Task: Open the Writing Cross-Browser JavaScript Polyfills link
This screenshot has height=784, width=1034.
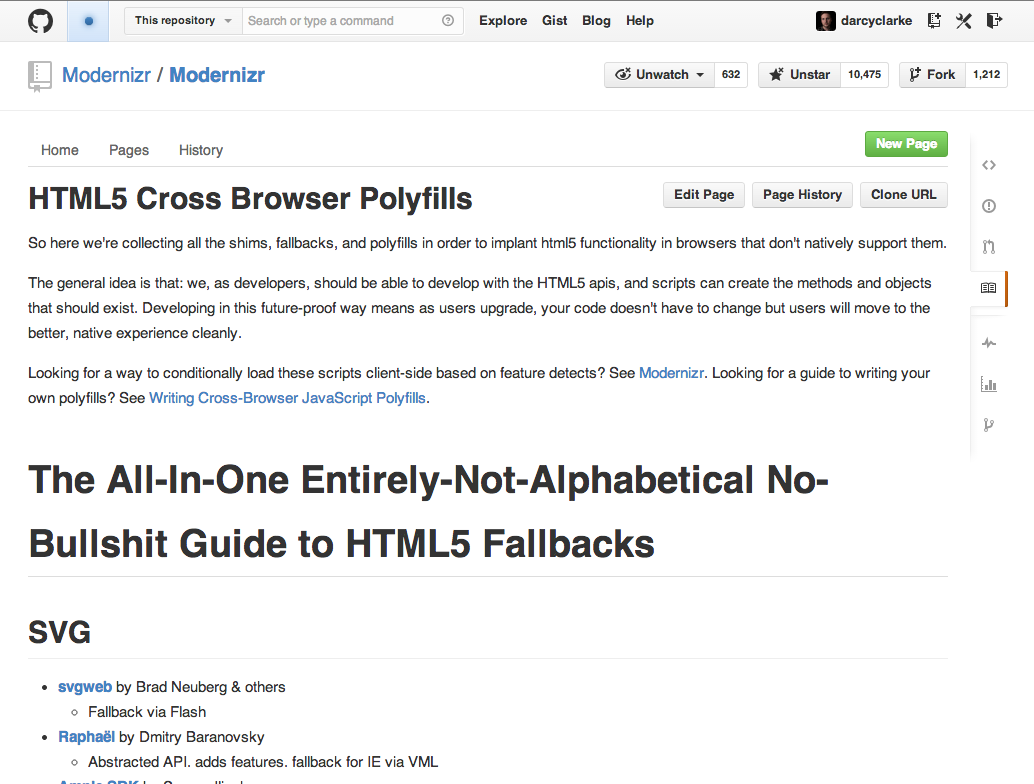Action: (288, 398)
